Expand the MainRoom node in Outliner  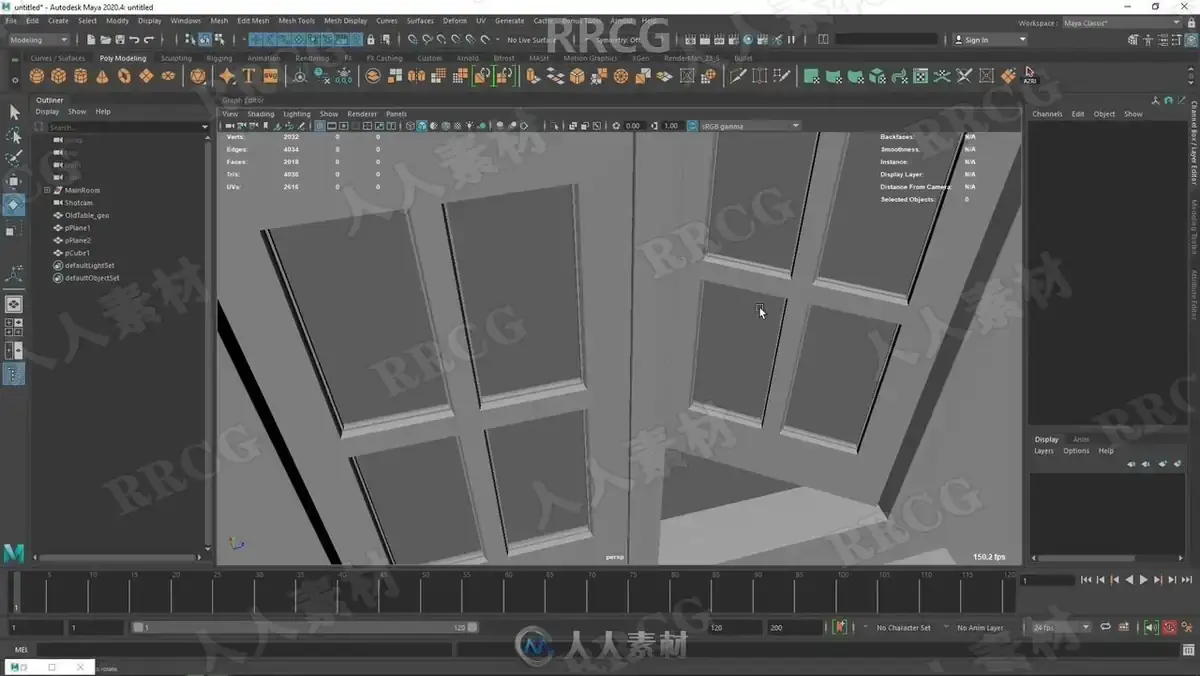(x=47, y=190)
